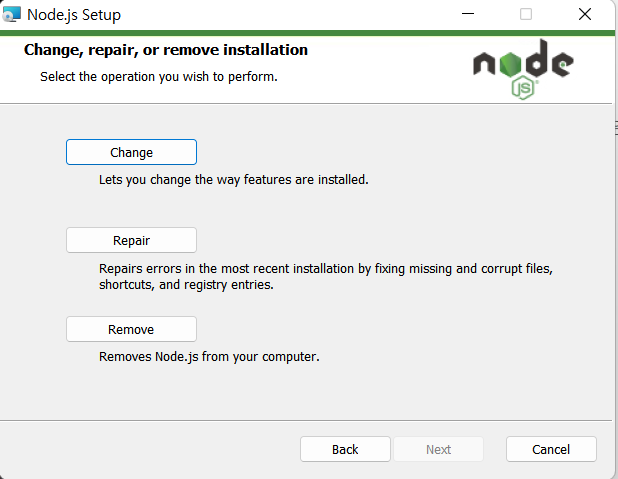Go Back to the previous setup page
The height and width of the screenshot is (479, 618).
coord(345,449)
